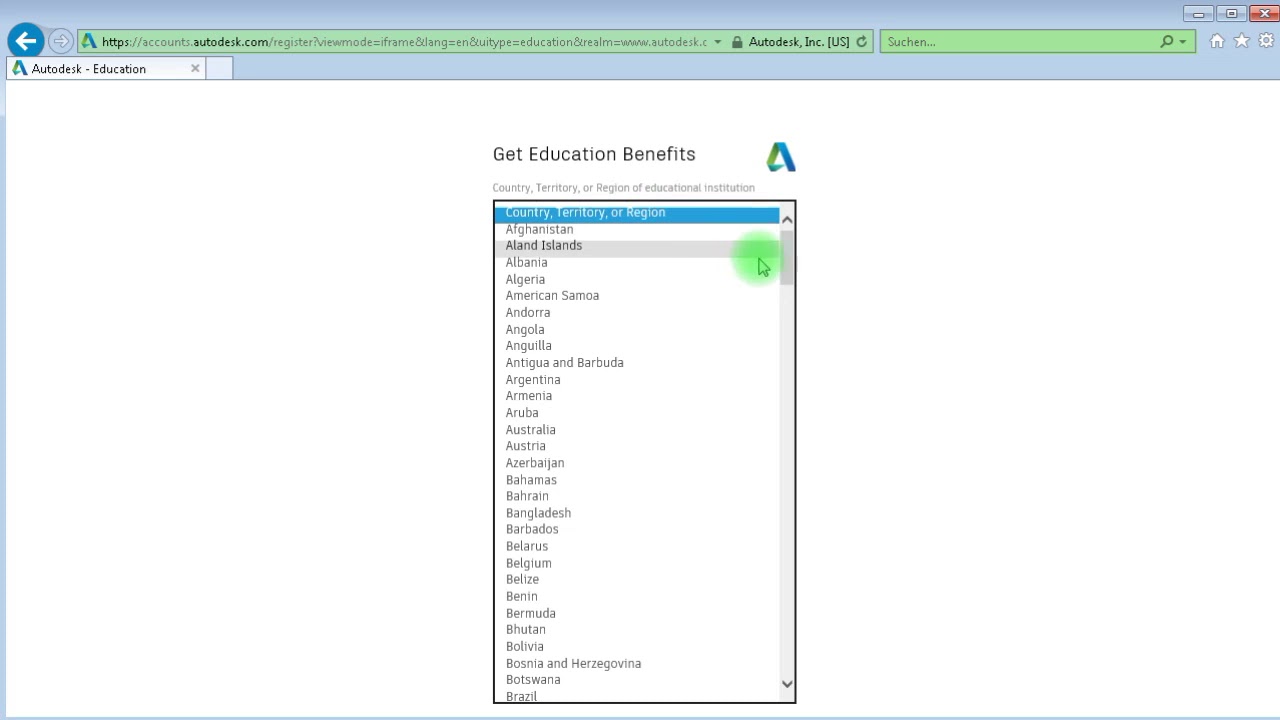Close the Autodesk - Education tab
This screenshot has height=720, width=1280.
tap(195, 68)
